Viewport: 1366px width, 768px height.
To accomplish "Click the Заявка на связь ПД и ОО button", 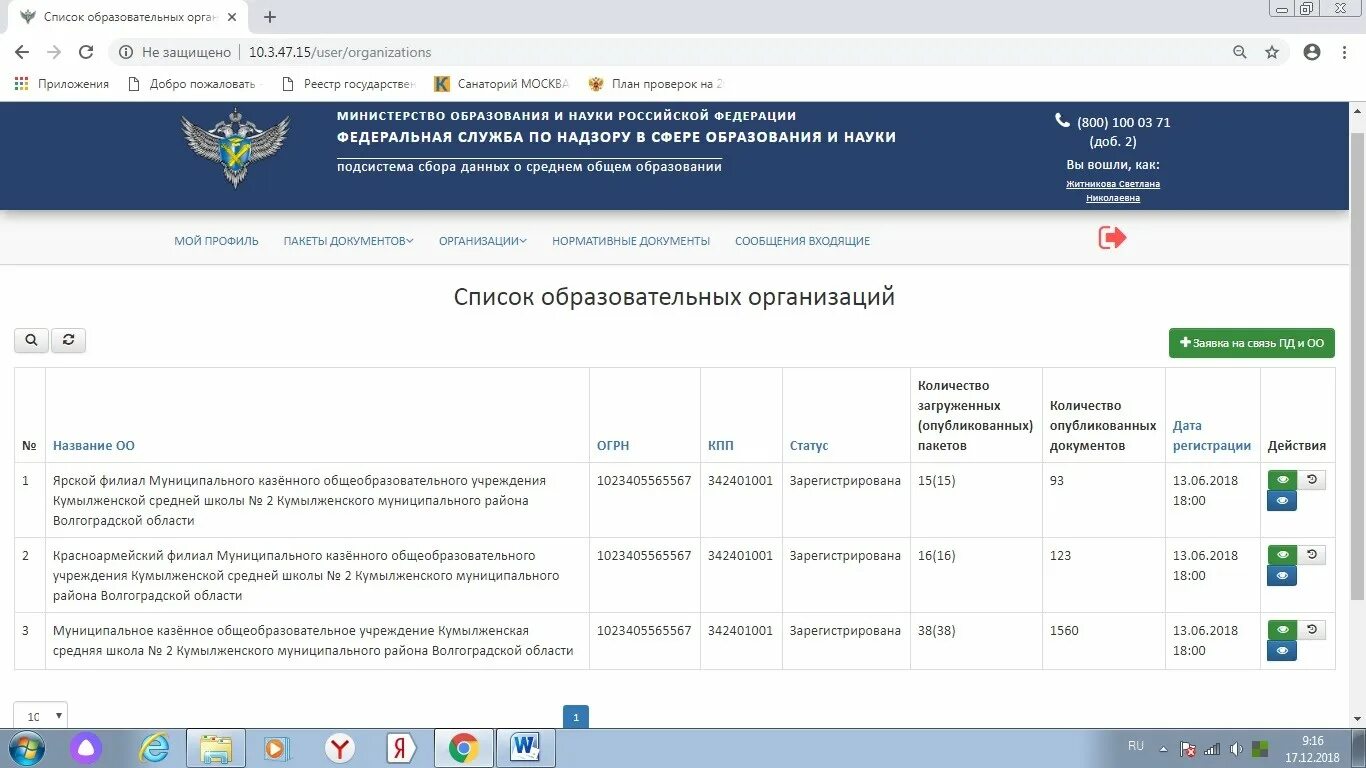I will pos(1251,342).
